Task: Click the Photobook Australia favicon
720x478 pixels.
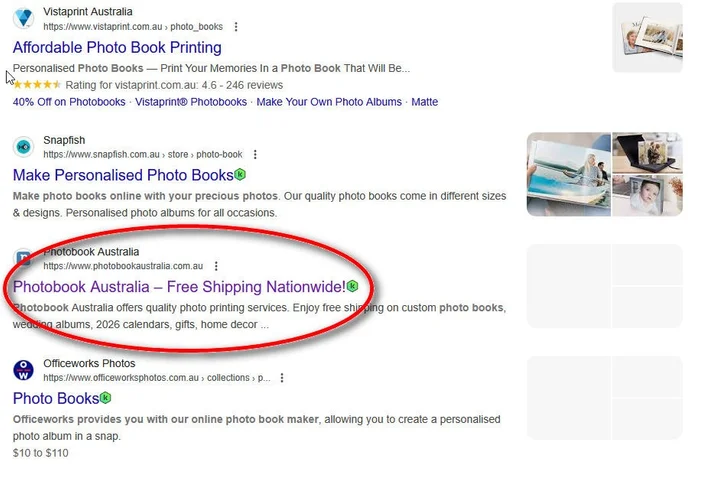Action: [23, 260]
